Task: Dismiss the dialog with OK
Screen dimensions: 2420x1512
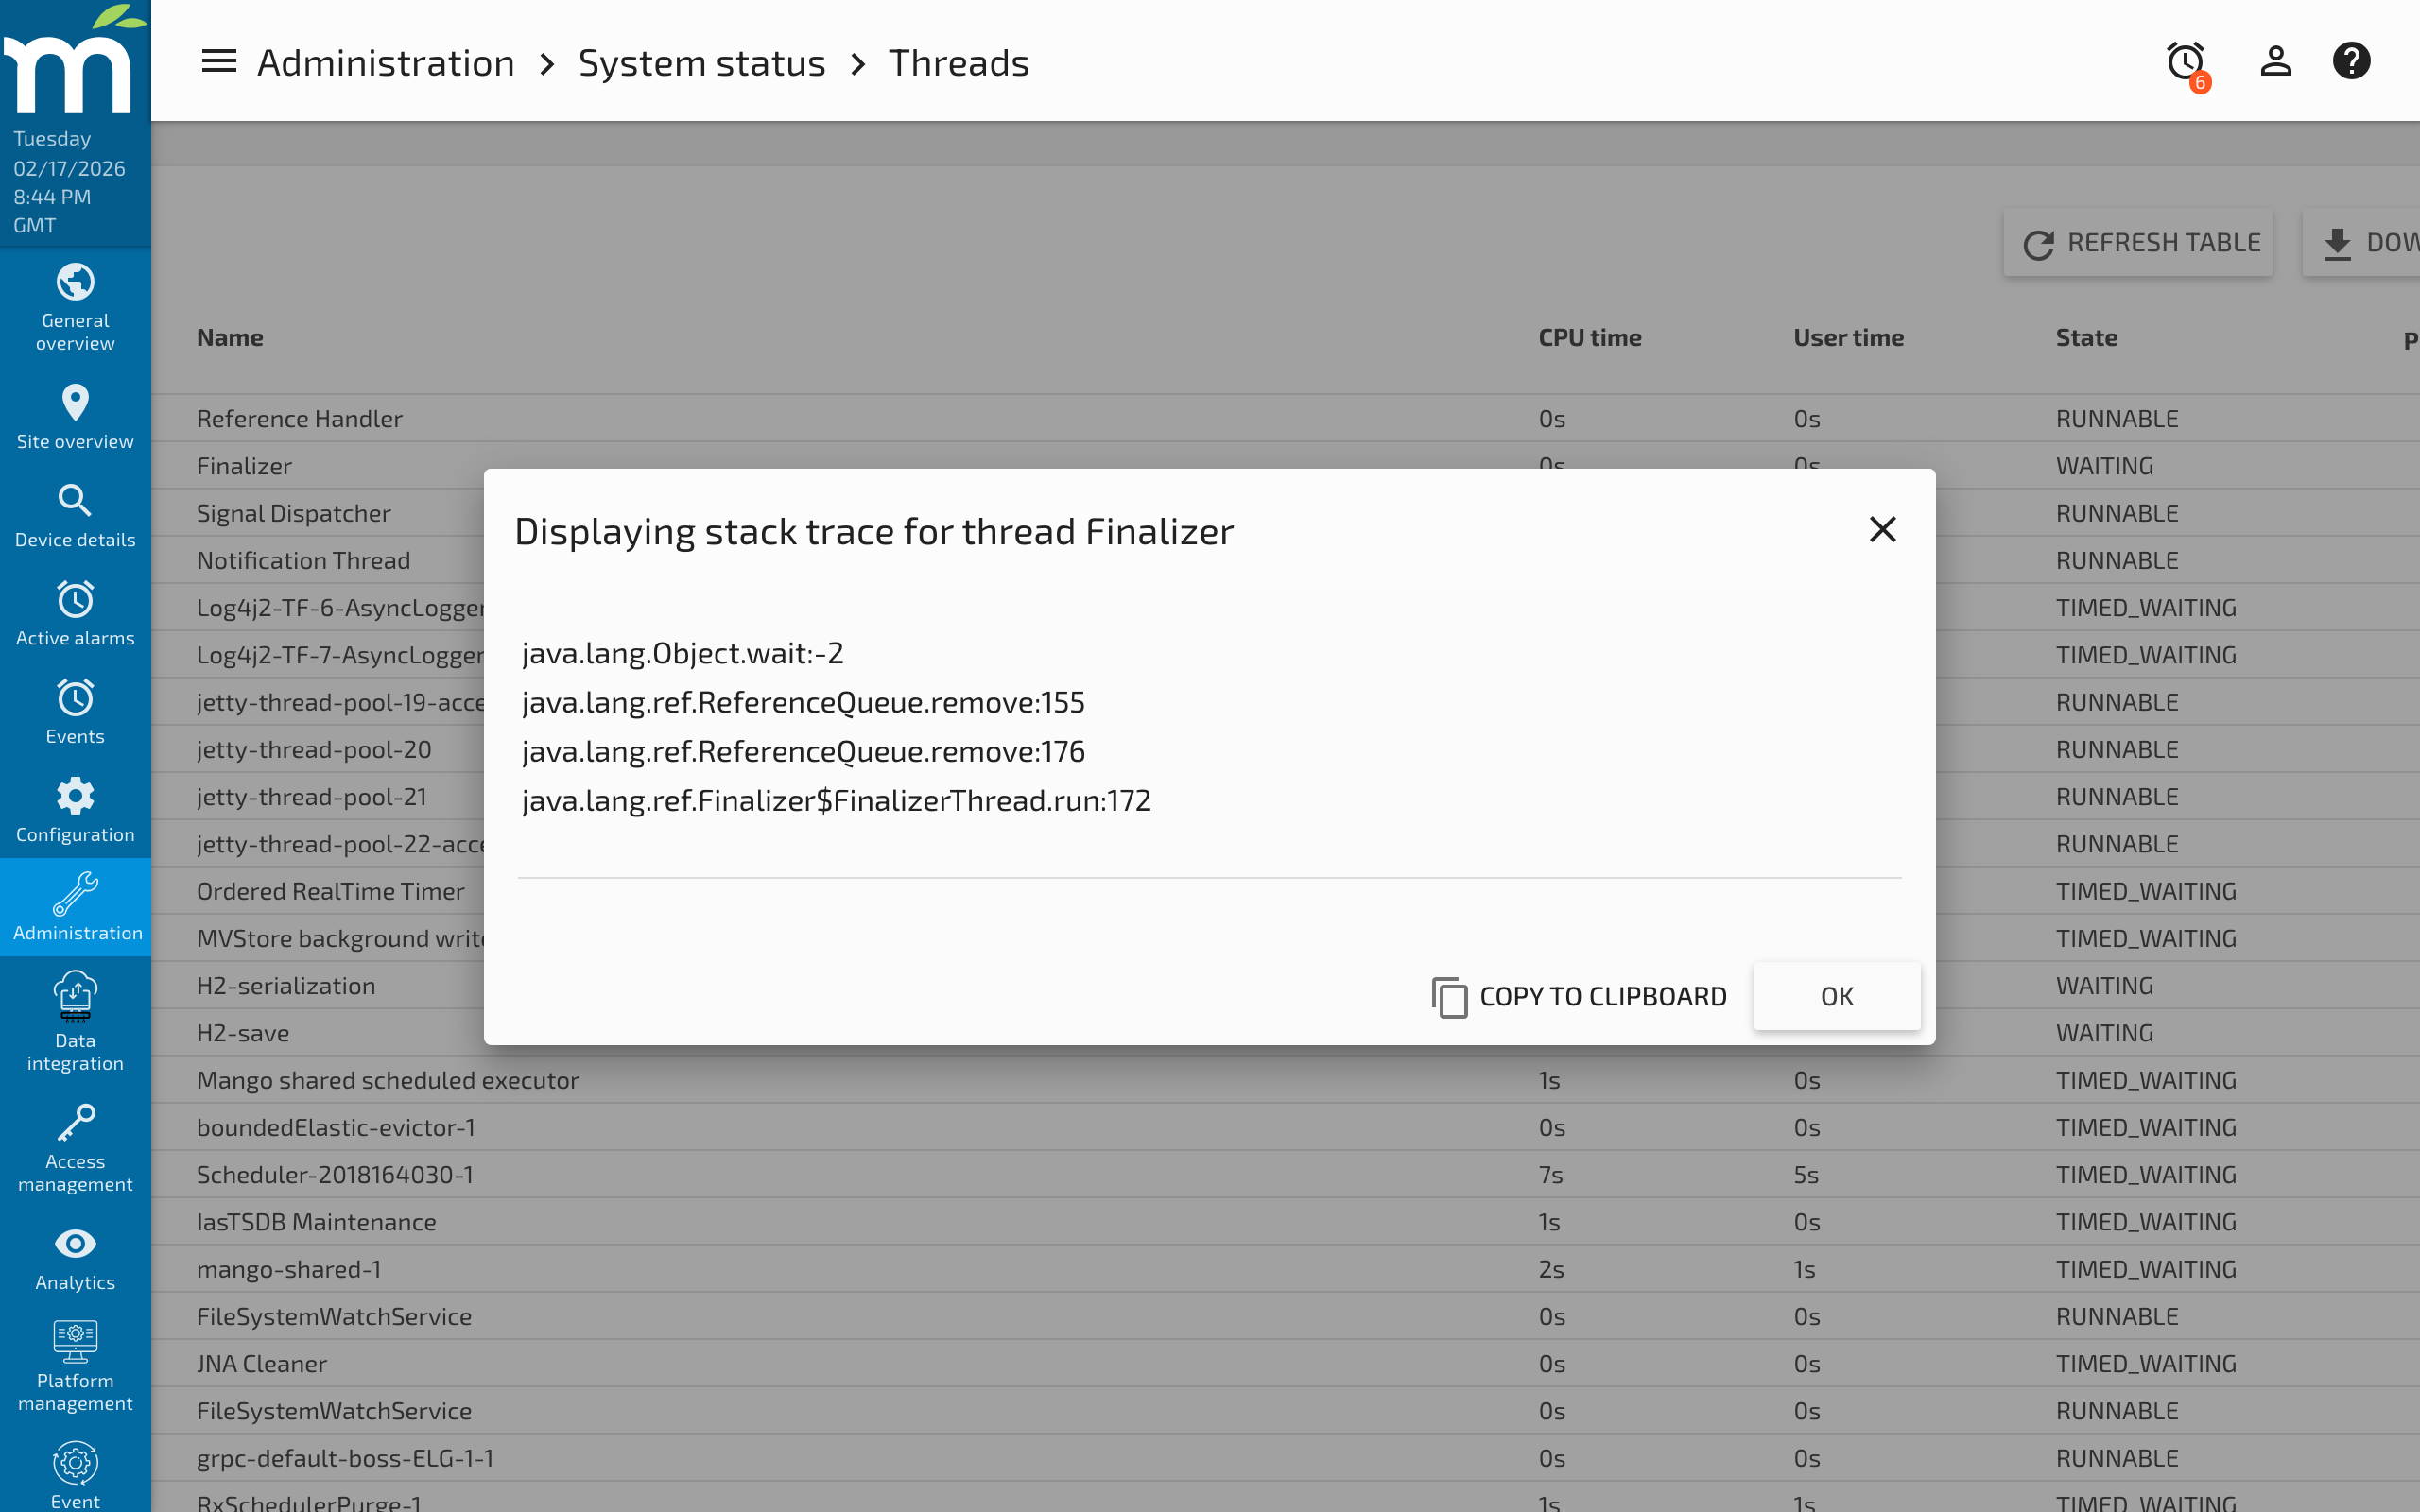Action: pyautogui.click(x=1837, y=996)
